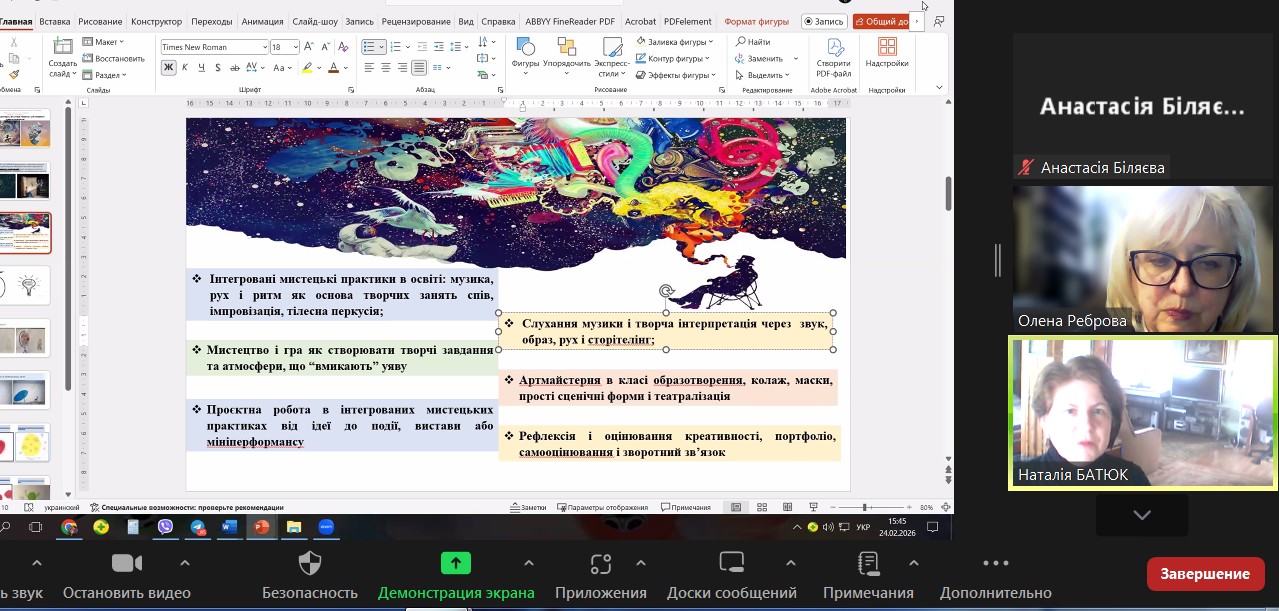This screenshot has height=611, width=1279.
Task: Click Arrange (Упорядочить) shapes icon
Action: (x=567, y=49)
